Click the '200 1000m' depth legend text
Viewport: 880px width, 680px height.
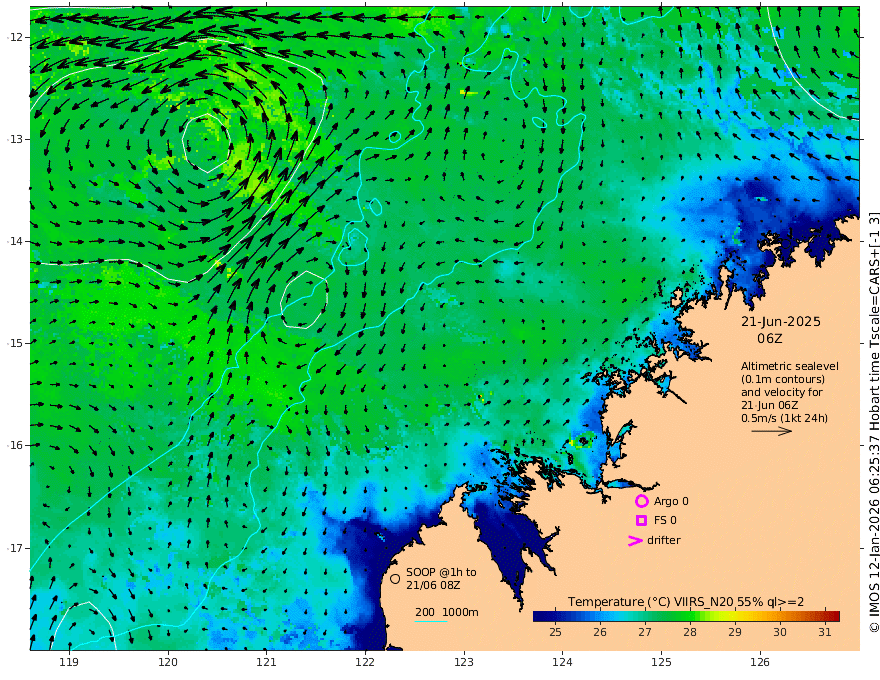pos(447,612)
